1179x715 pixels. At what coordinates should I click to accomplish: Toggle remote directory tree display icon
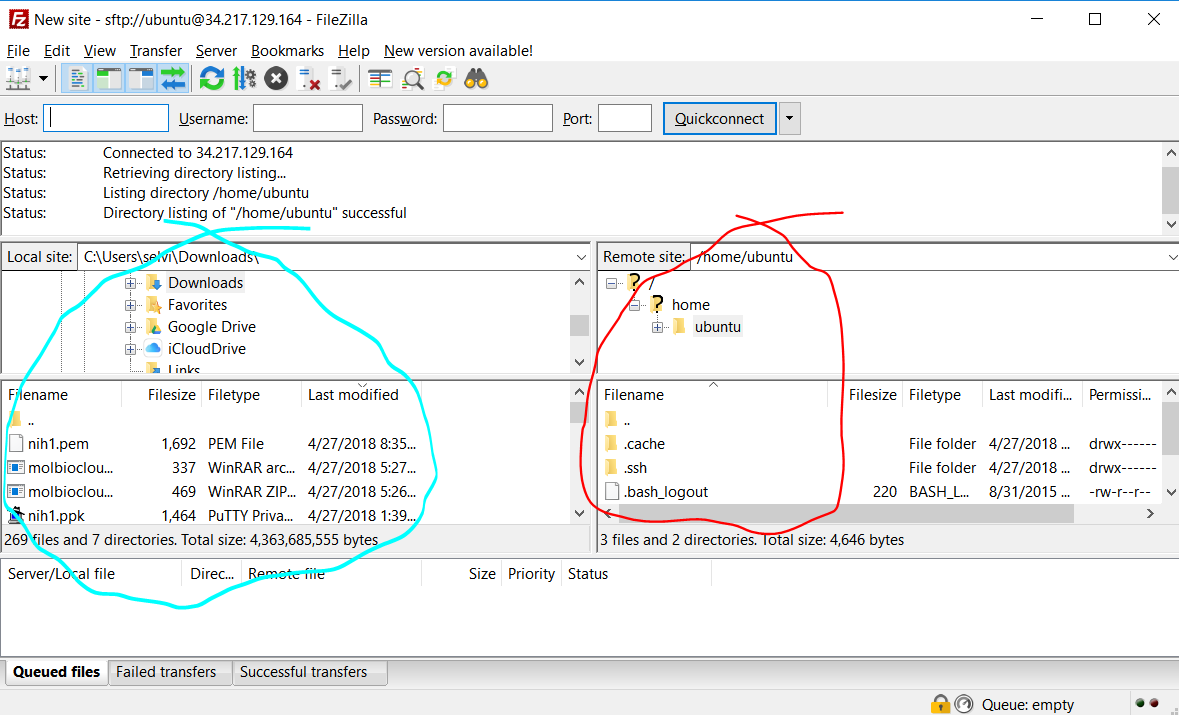coord(141,78)
